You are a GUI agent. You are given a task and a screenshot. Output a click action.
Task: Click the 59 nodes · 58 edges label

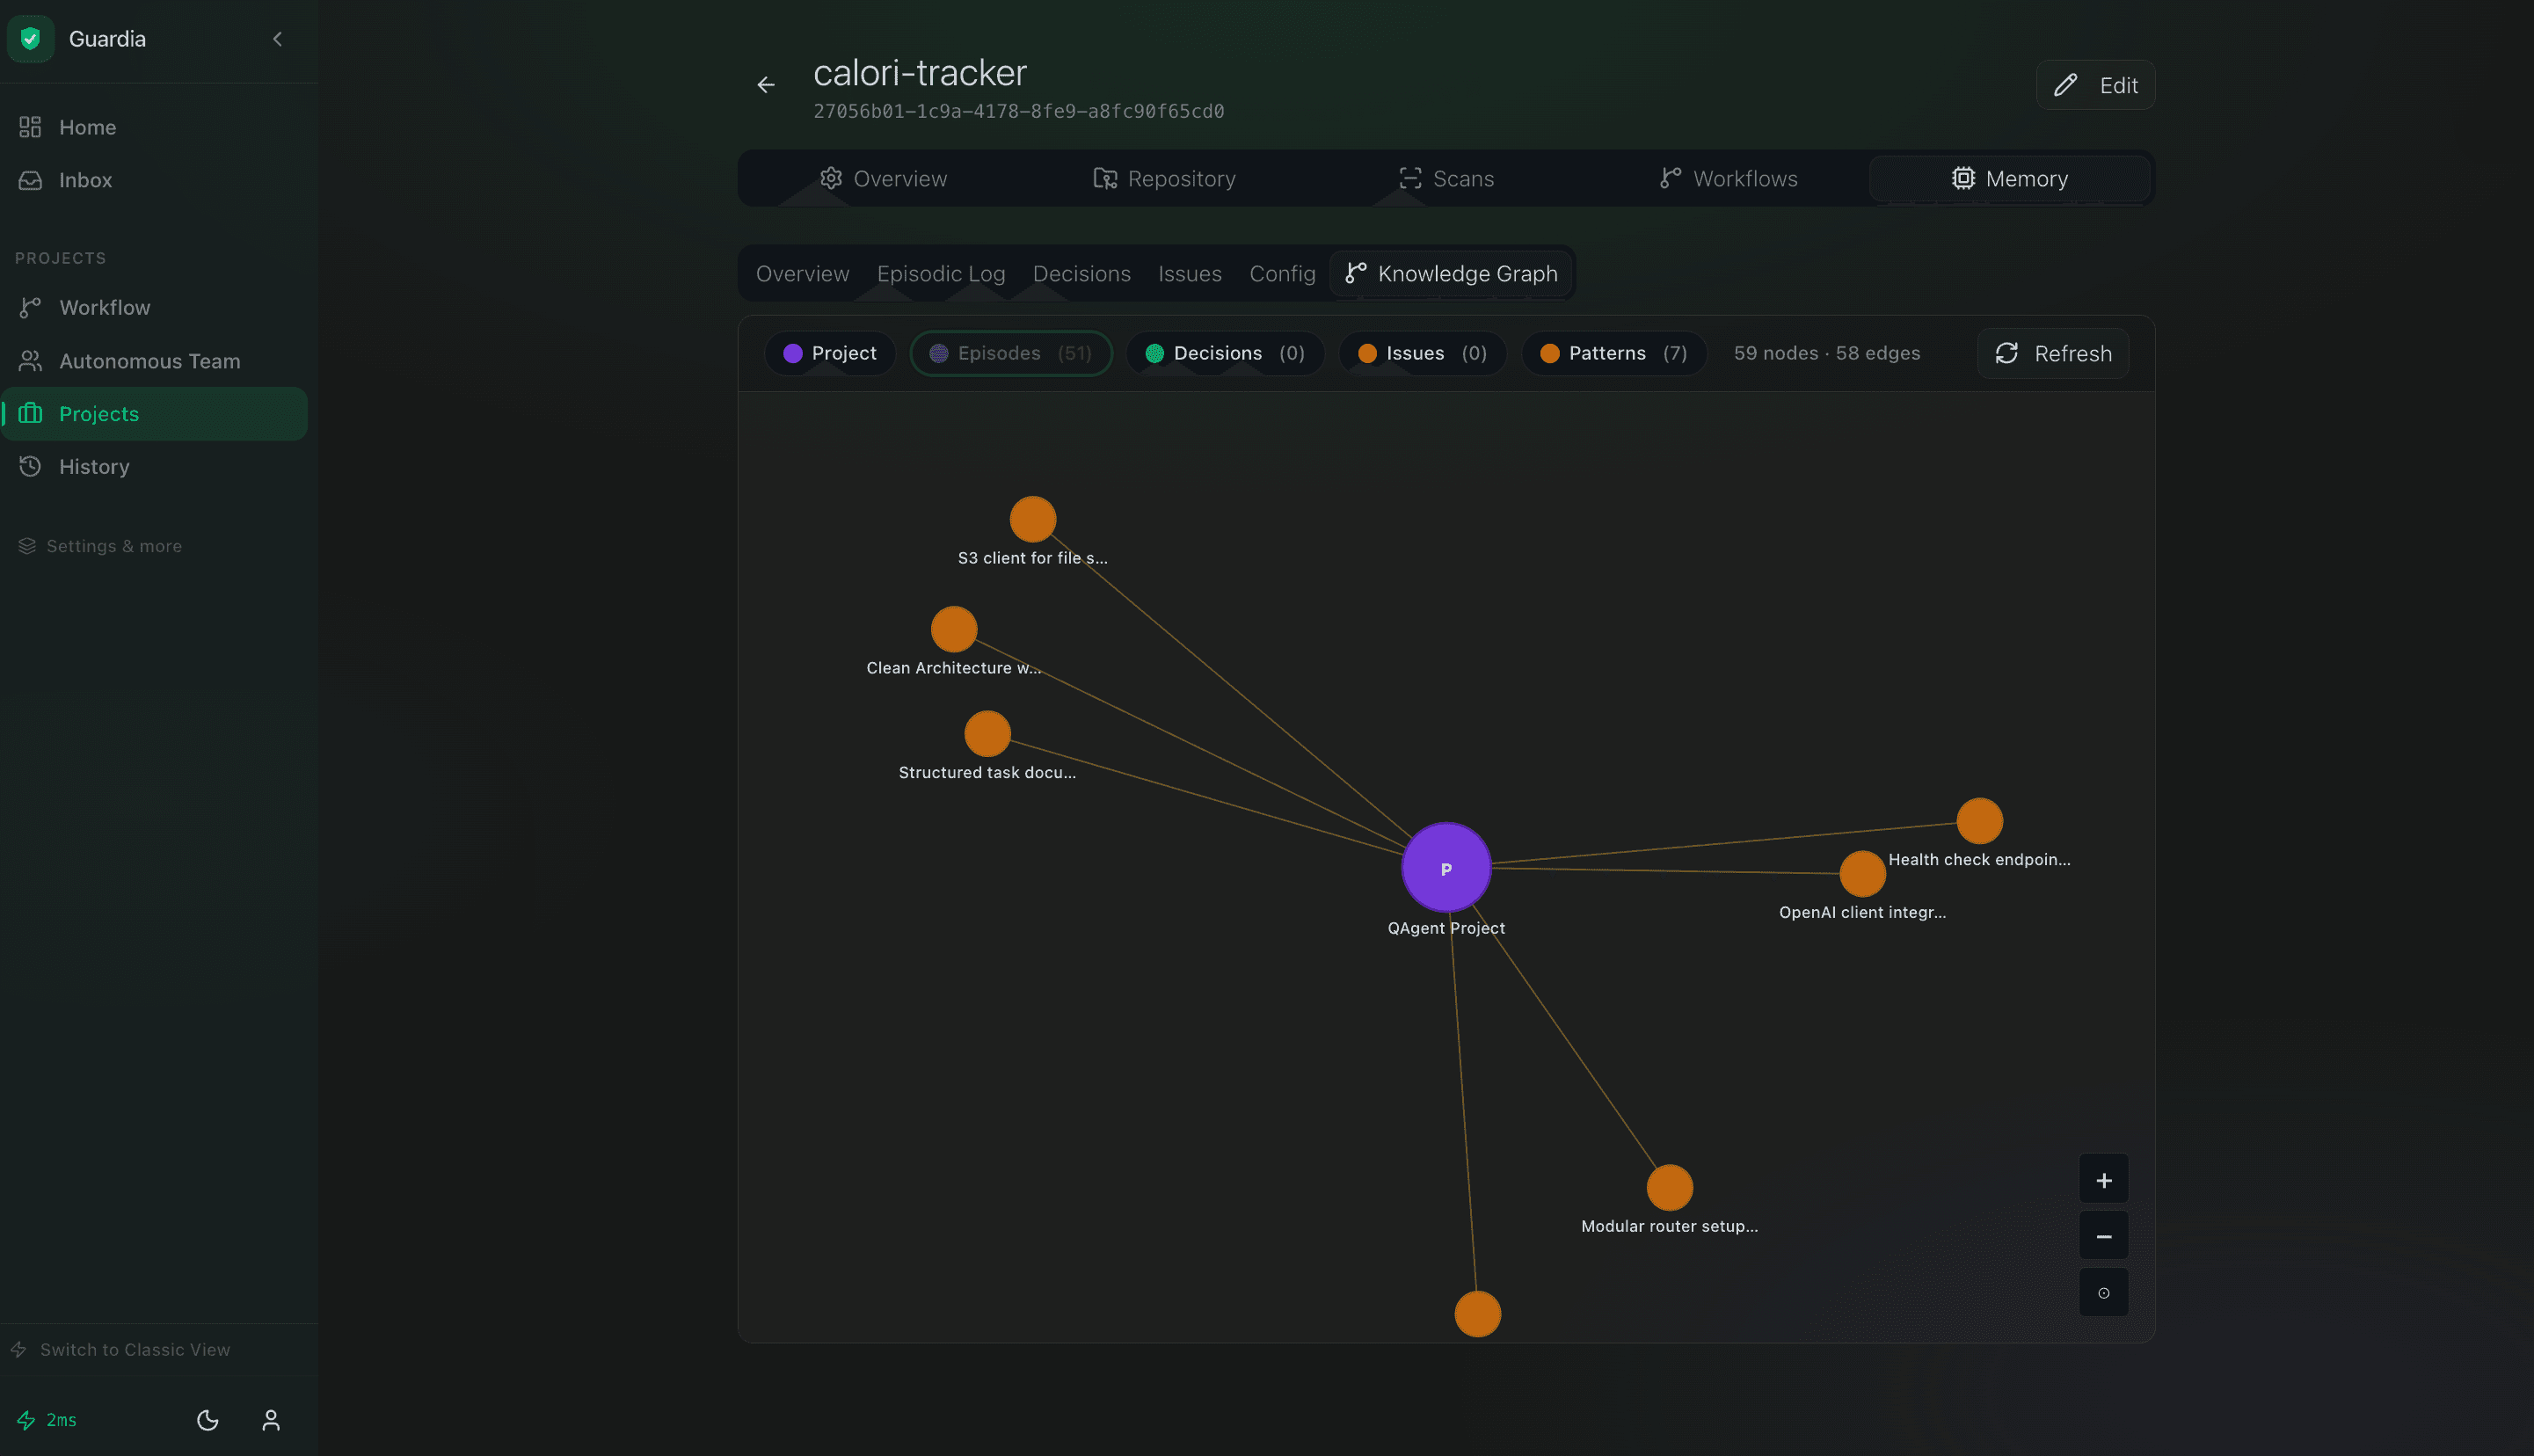click(x=1827, y=353)
